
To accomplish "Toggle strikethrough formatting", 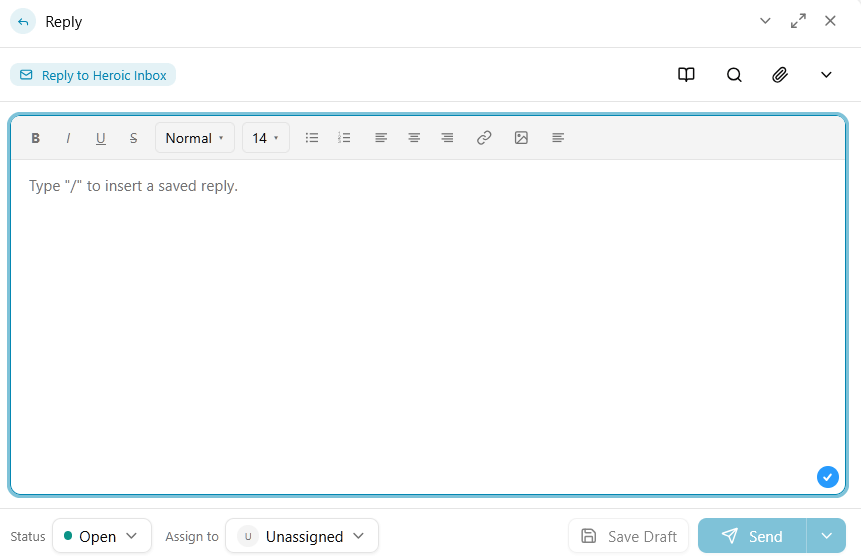I will (133, 138).
